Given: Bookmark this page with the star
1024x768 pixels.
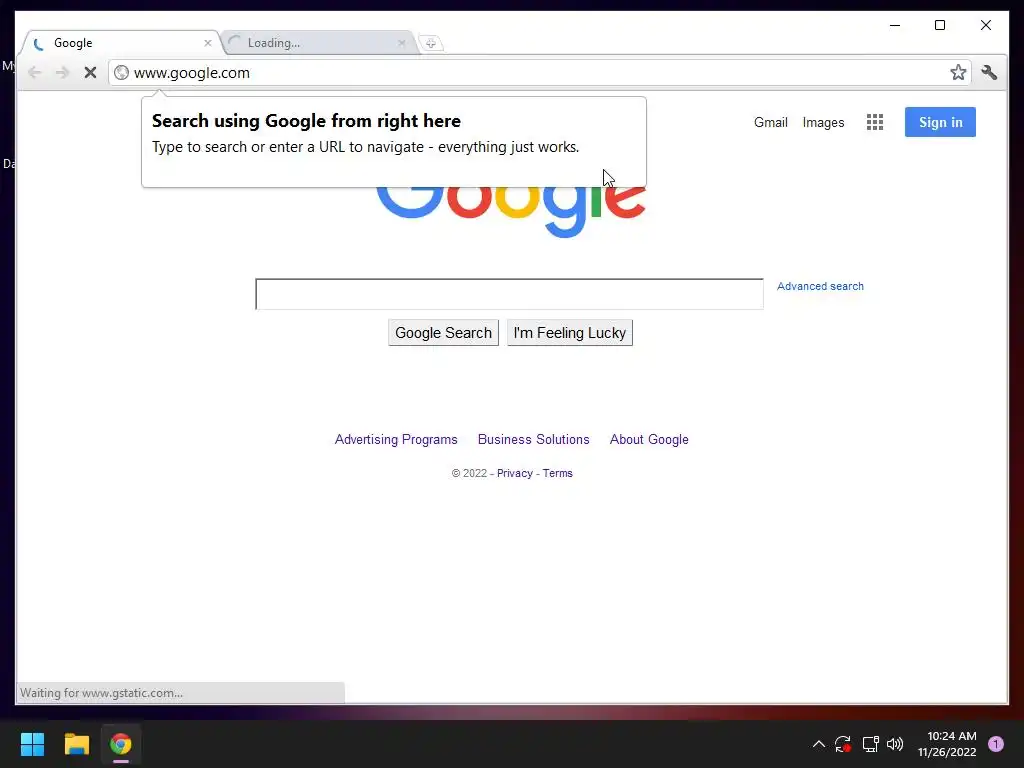Looking at the screenshot, I should 957,72.
